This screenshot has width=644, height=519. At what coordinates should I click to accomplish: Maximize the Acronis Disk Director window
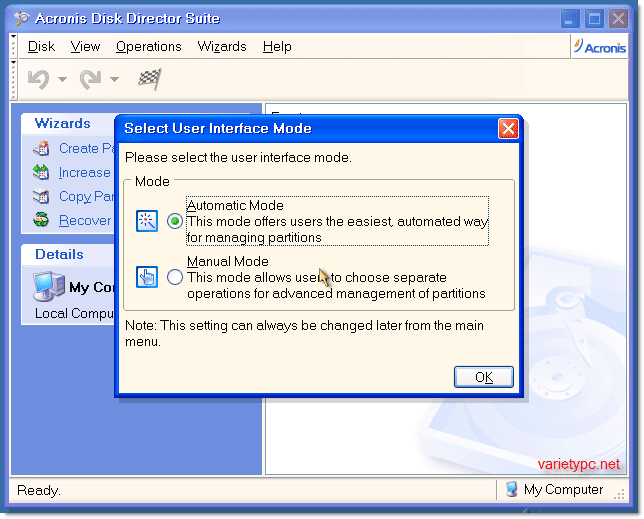pos(594,19)
